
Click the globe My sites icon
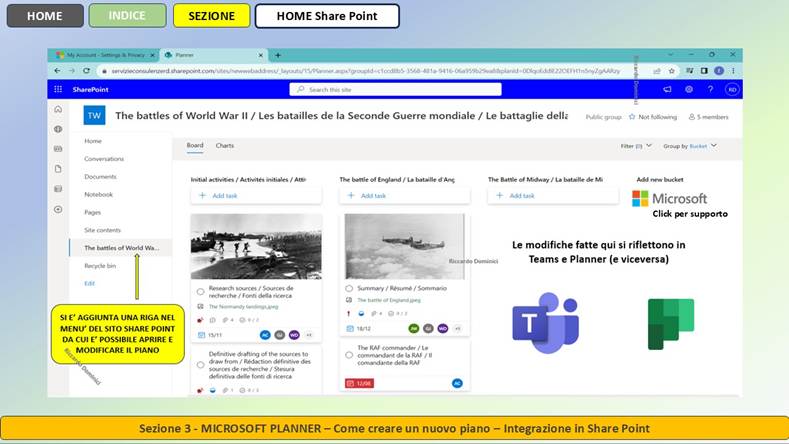[58, 129]
